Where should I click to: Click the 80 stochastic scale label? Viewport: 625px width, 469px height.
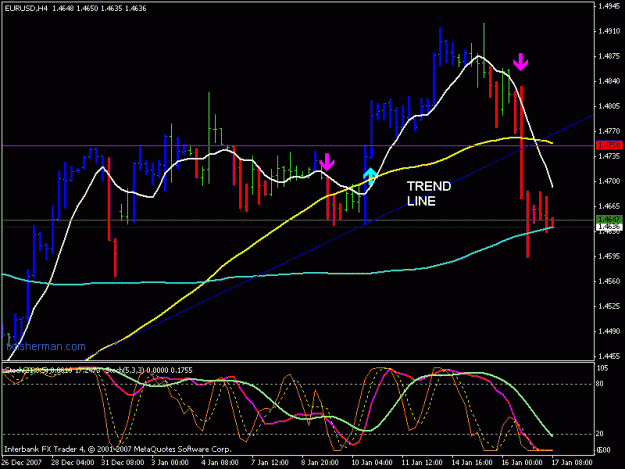coord(601,384)
